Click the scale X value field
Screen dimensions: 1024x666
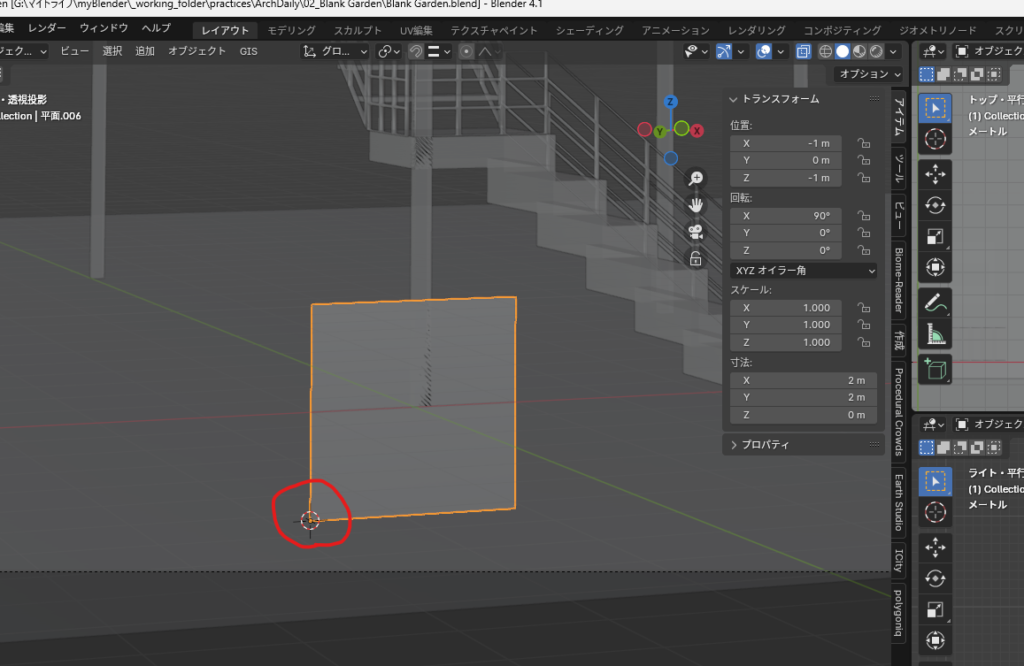click(786, 308)
